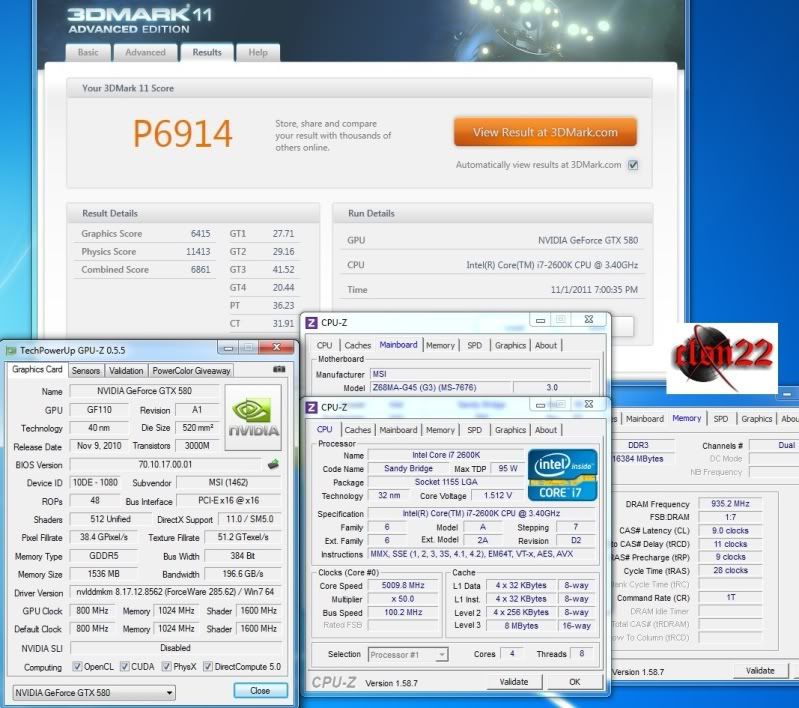
Task: Click the Close button in GPU-Z
Action: [x=260, y=691]
